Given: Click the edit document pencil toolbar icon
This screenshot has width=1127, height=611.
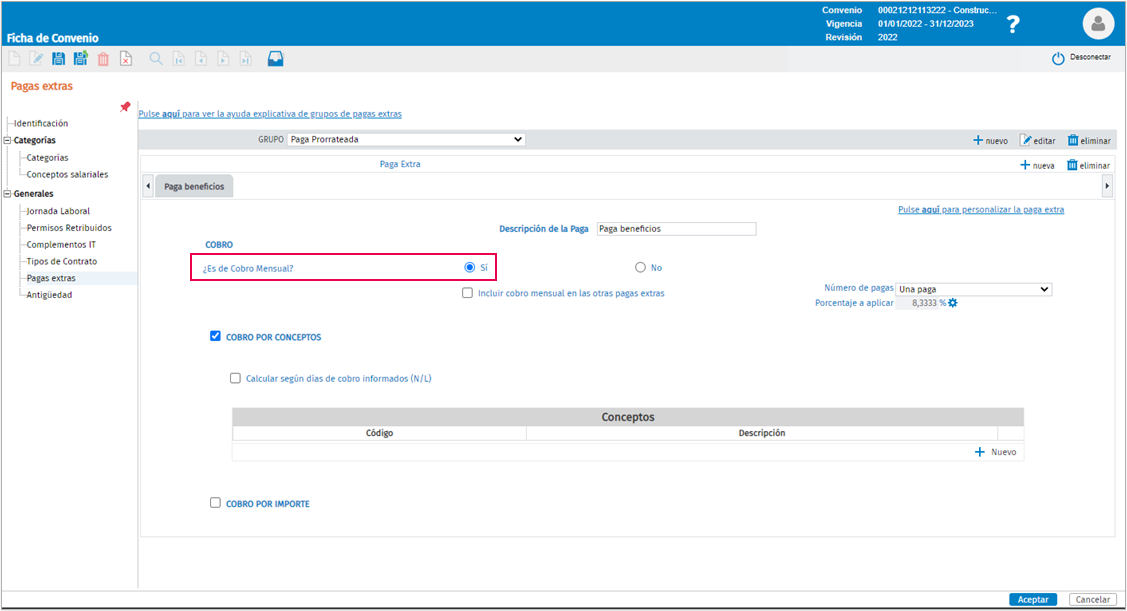Looking at the screenshot, I should 36,59.
